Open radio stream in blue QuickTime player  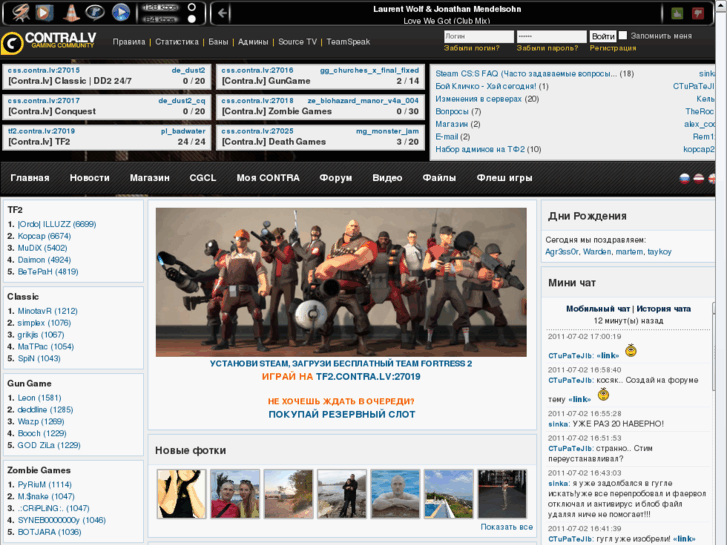pos(121,13)
